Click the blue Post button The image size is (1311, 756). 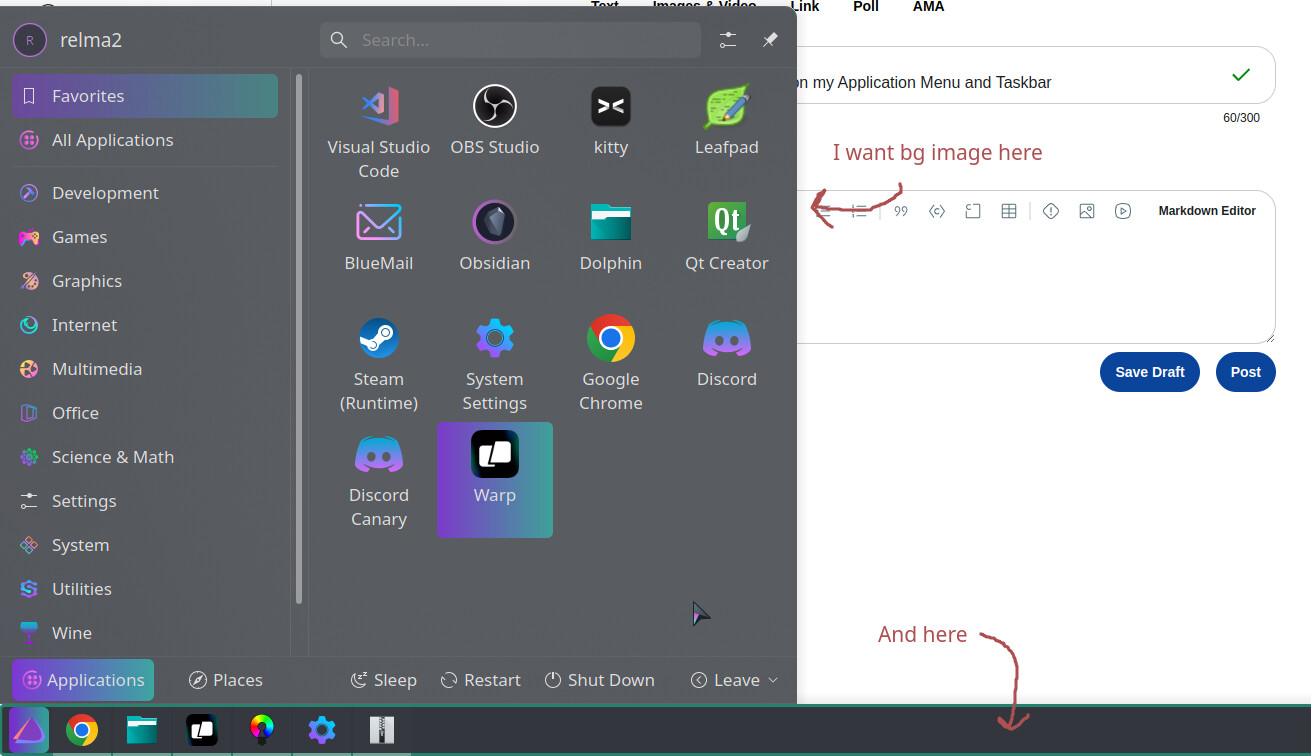(1246, 372)
